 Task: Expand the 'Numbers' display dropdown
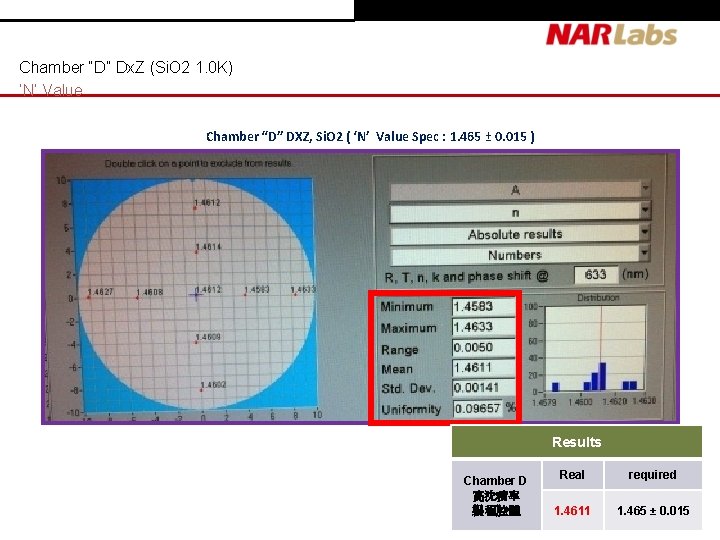coord(521,255)
